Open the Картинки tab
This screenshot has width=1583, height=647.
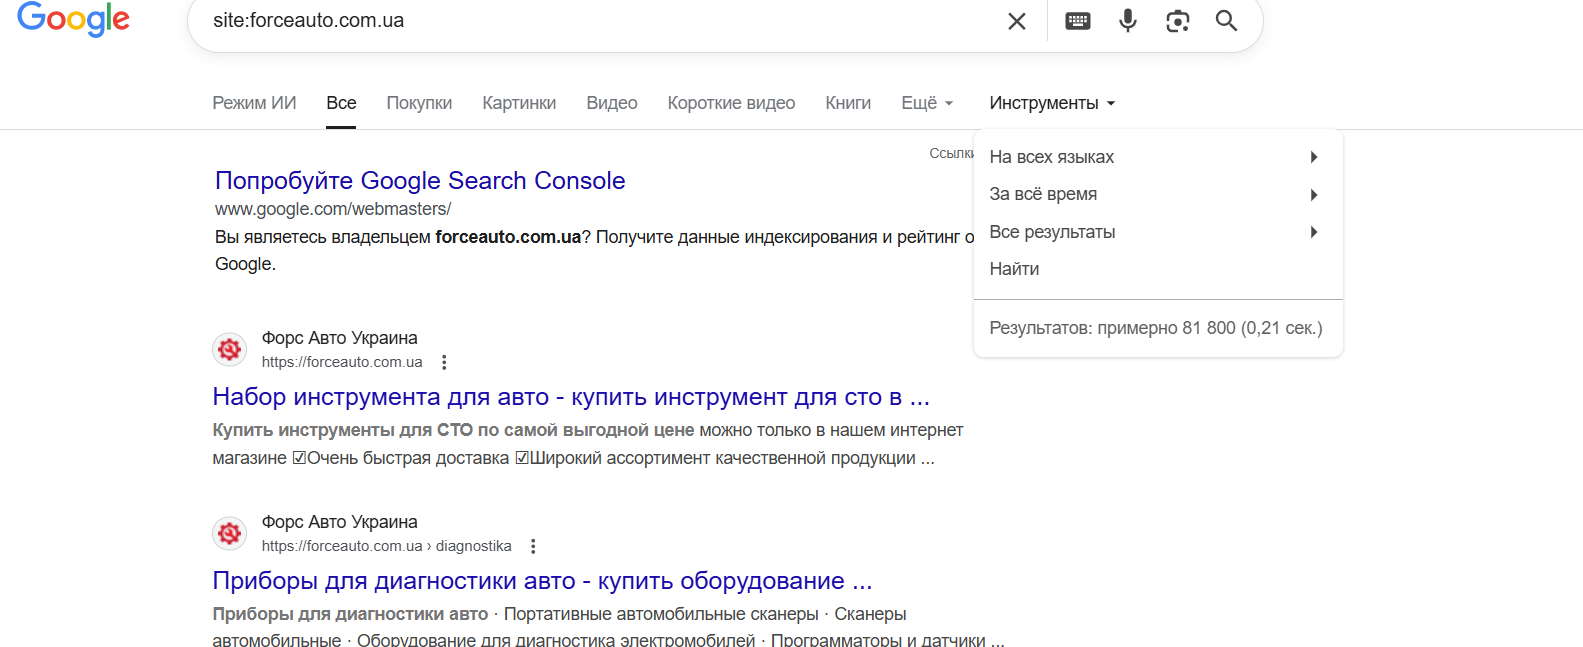pos(519,103)
